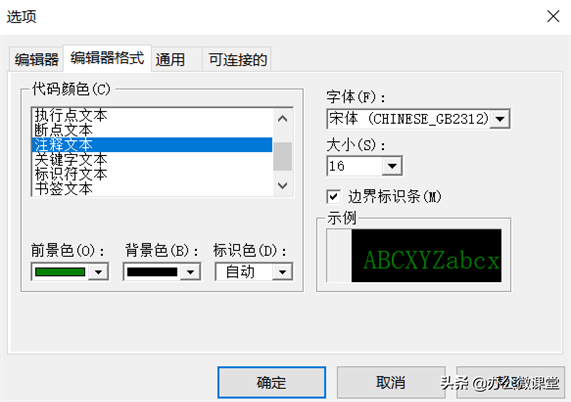Click the green foreground color swatch

pyautogui.click(x=60, y=272)
